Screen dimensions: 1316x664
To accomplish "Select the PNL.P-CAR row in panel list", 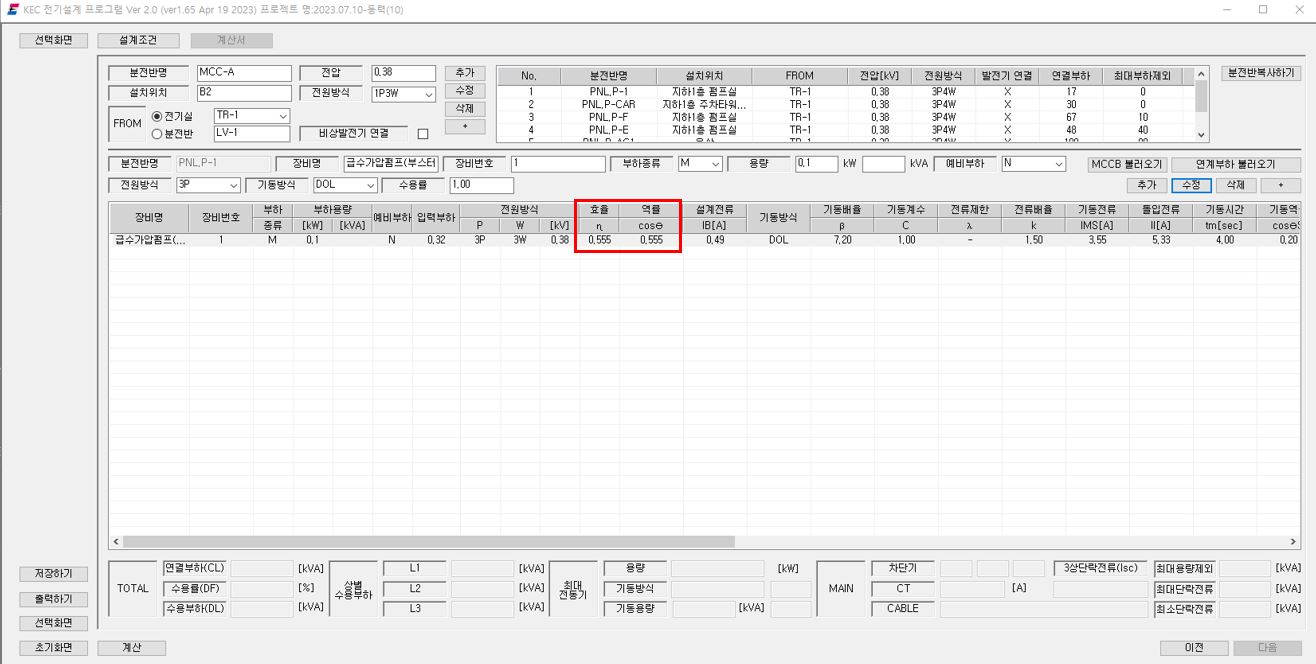I will [845, 104].
